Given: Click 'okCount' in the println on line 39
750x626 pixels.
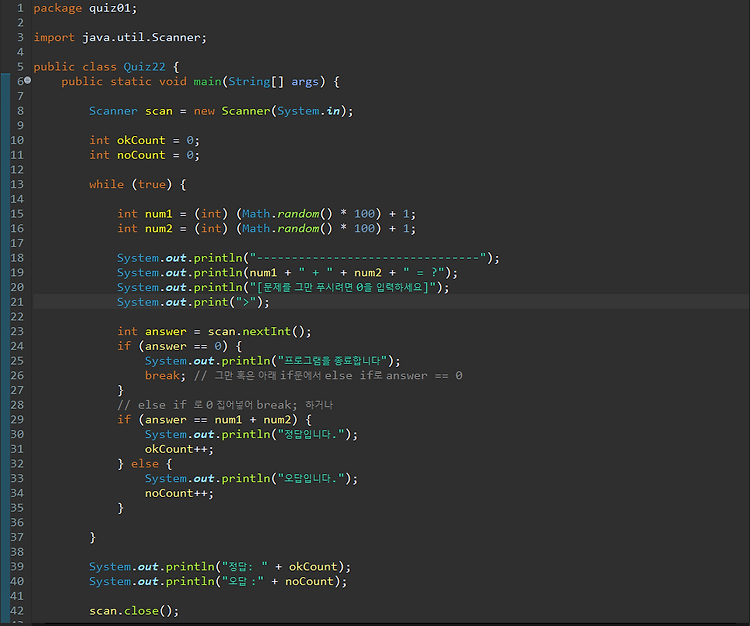Looking at the screenshot, I should 313,567.
